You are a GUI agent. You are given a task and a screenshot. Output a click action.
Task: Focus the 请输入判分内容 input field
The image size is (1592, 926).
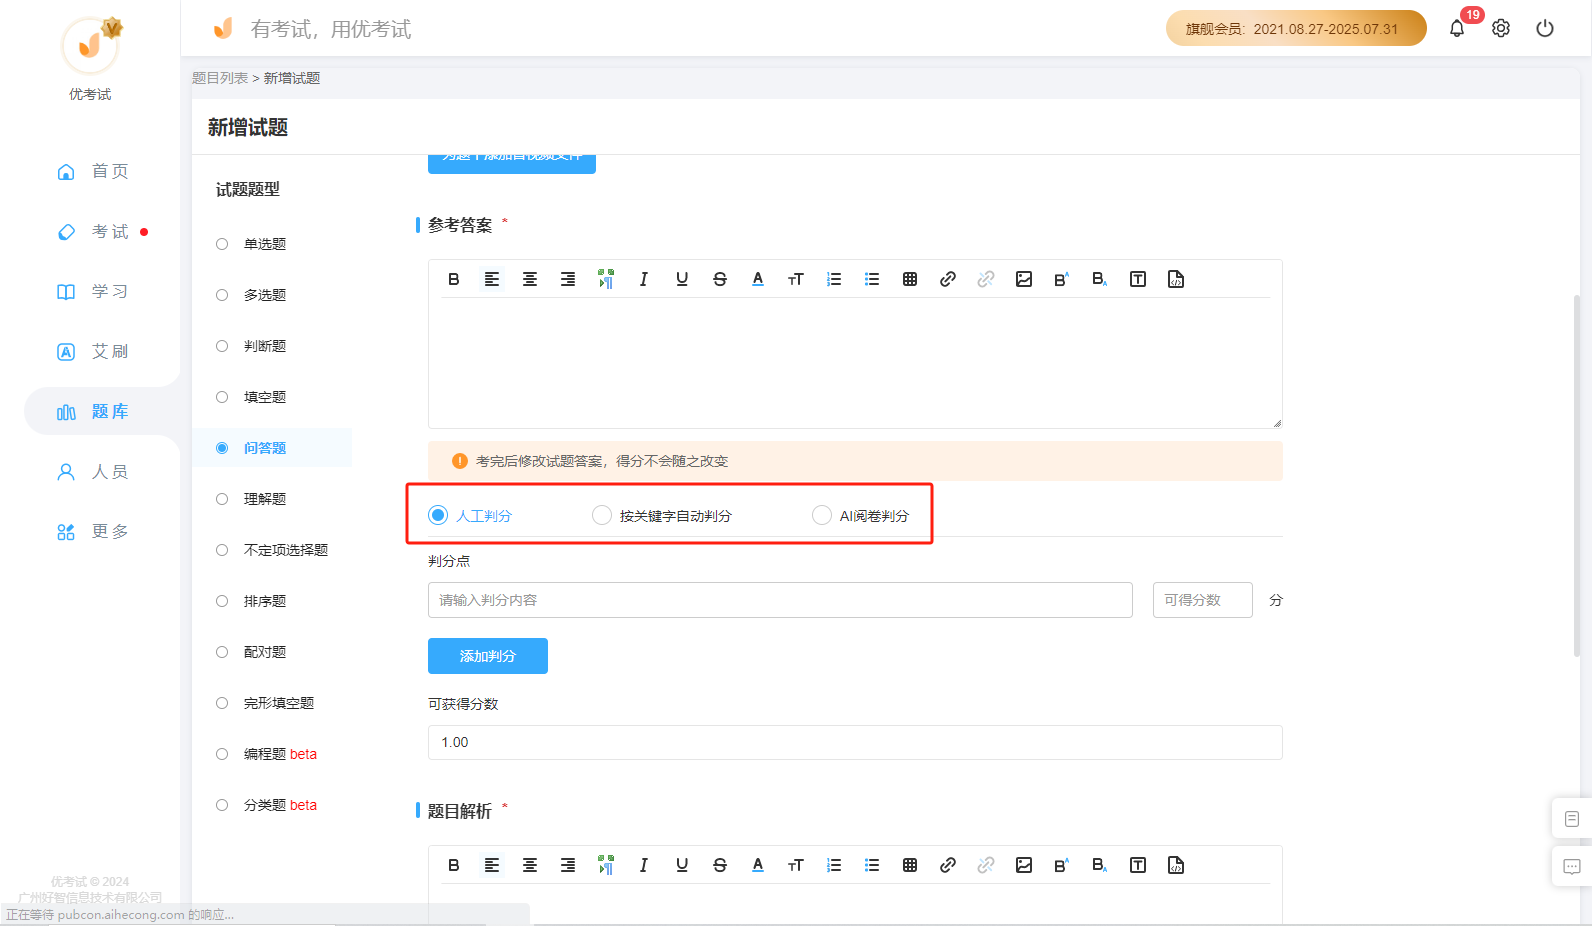[780, 600]
